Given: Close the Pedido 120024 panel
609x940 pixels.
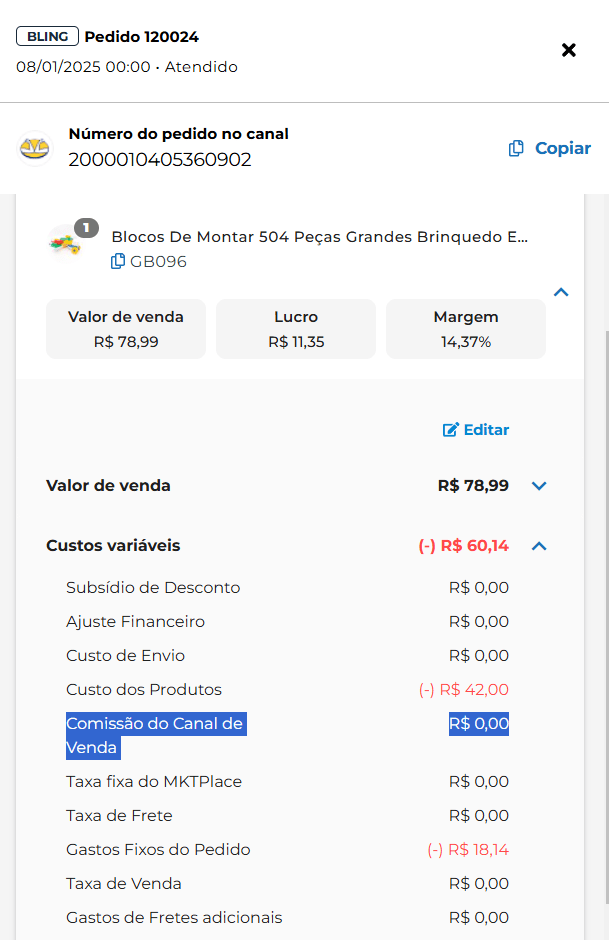Looking at the screenshot, I should tap(569, 50).
